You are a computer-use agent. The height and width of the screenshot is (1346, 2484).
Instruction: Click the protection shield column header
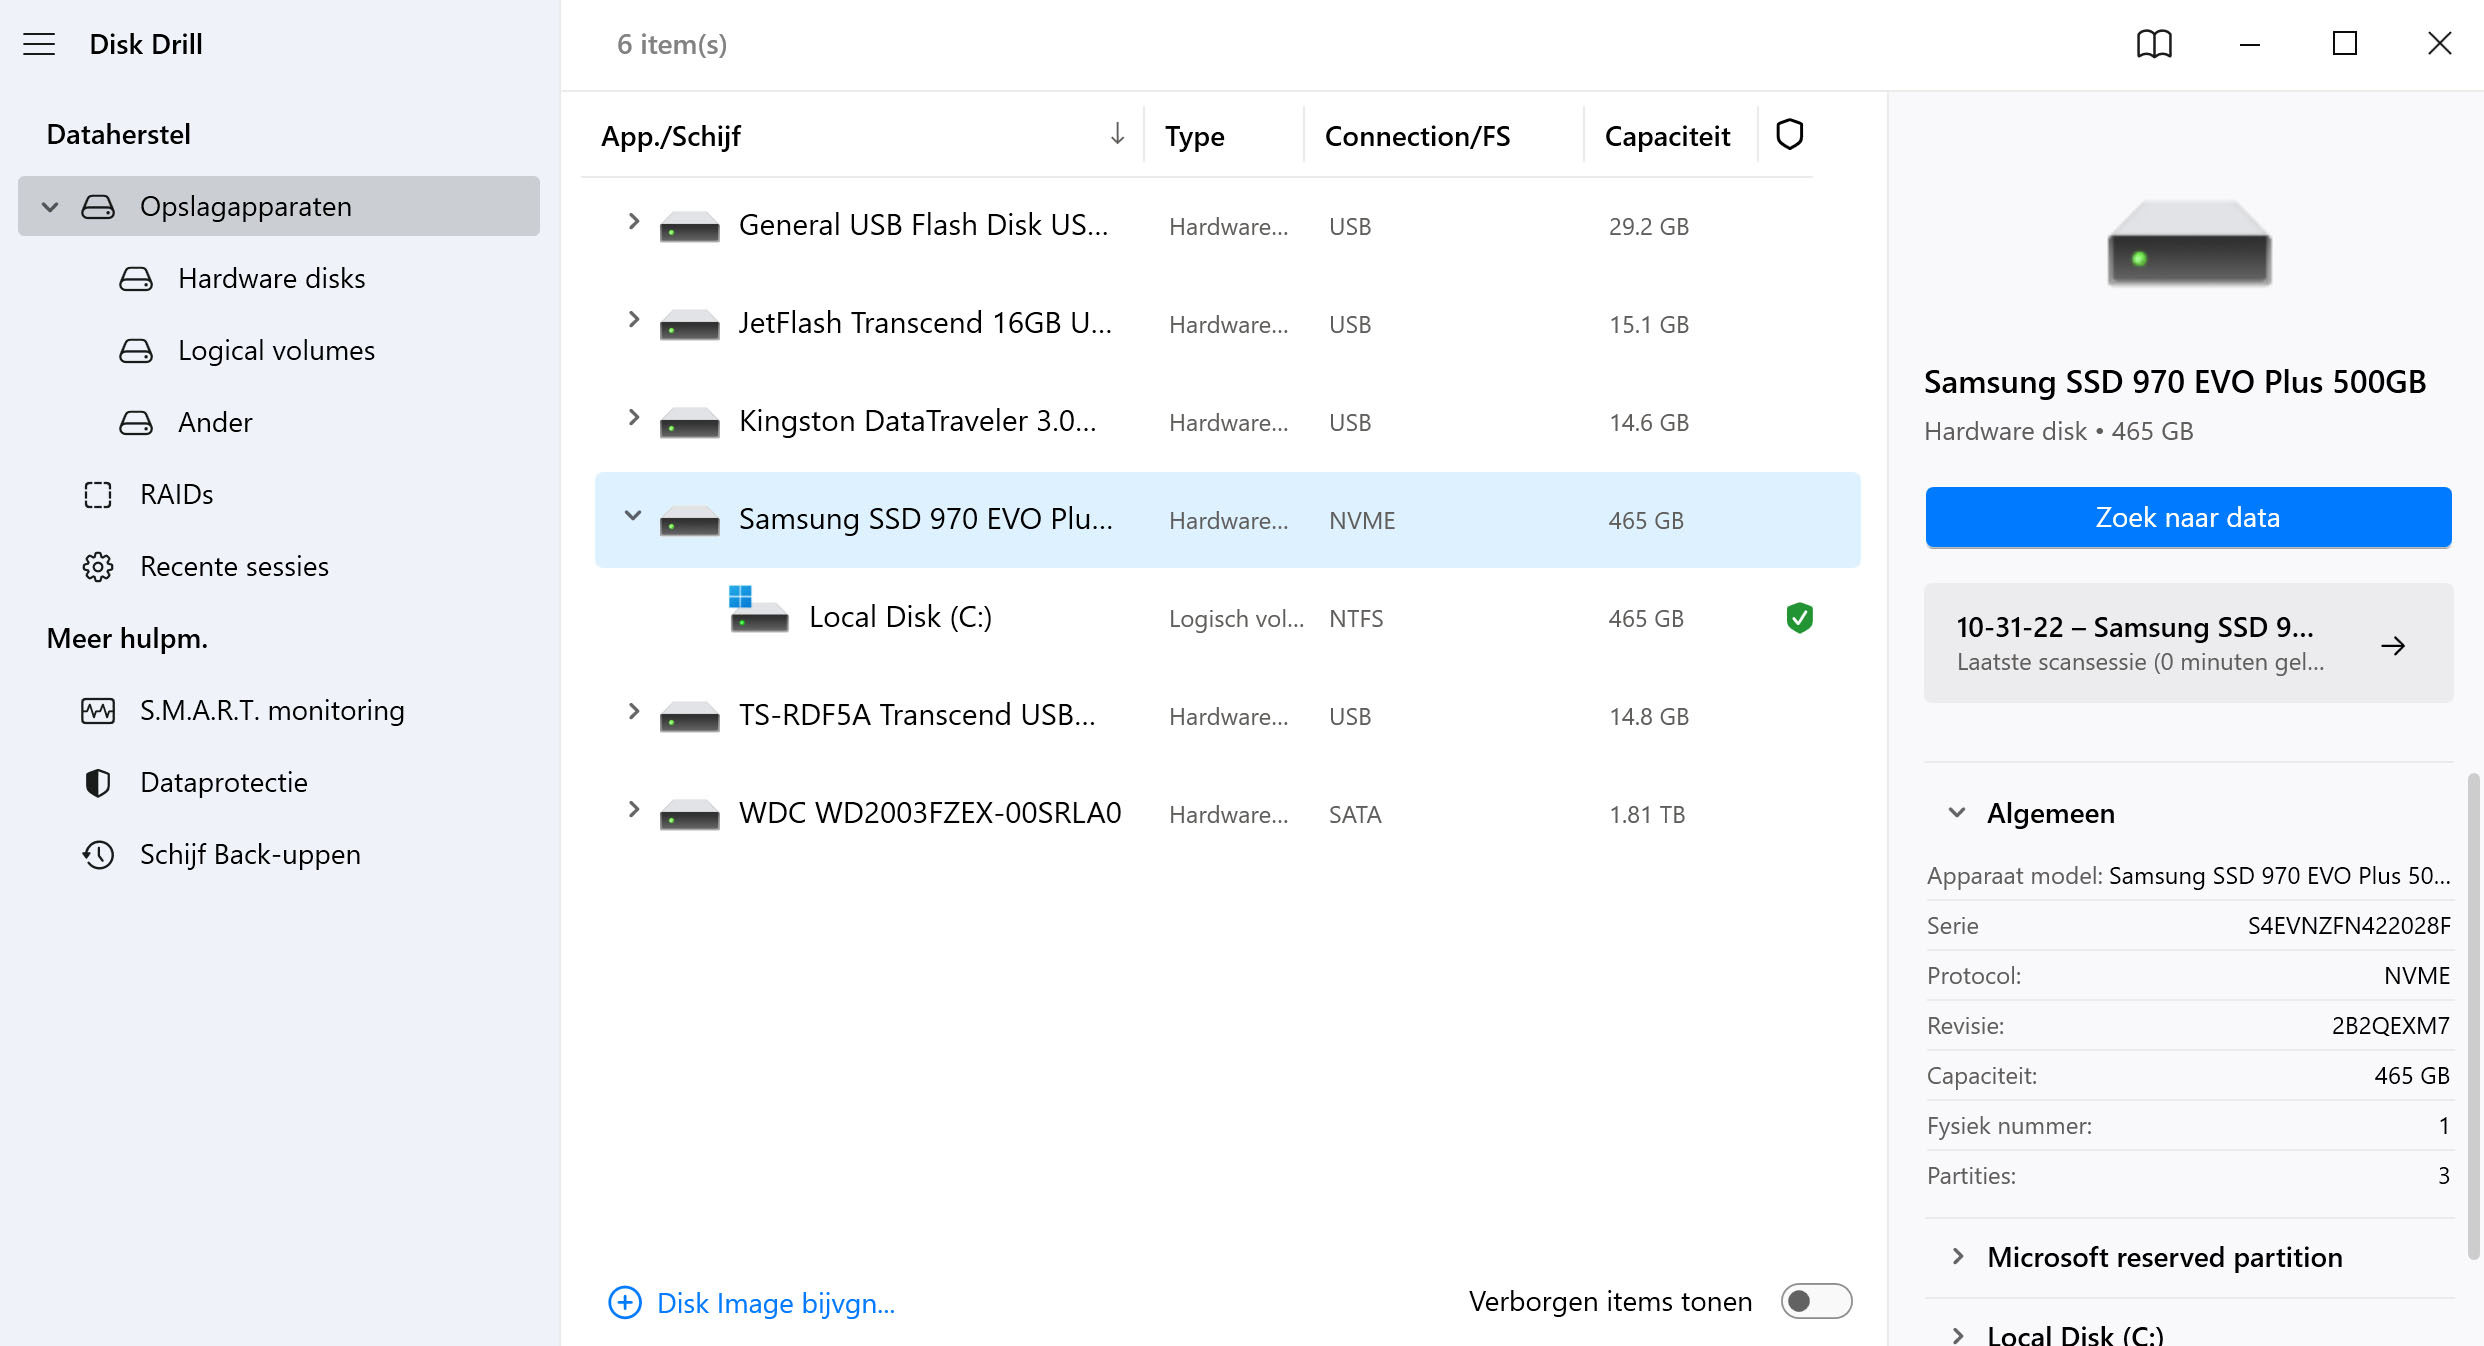(1789, 135)
